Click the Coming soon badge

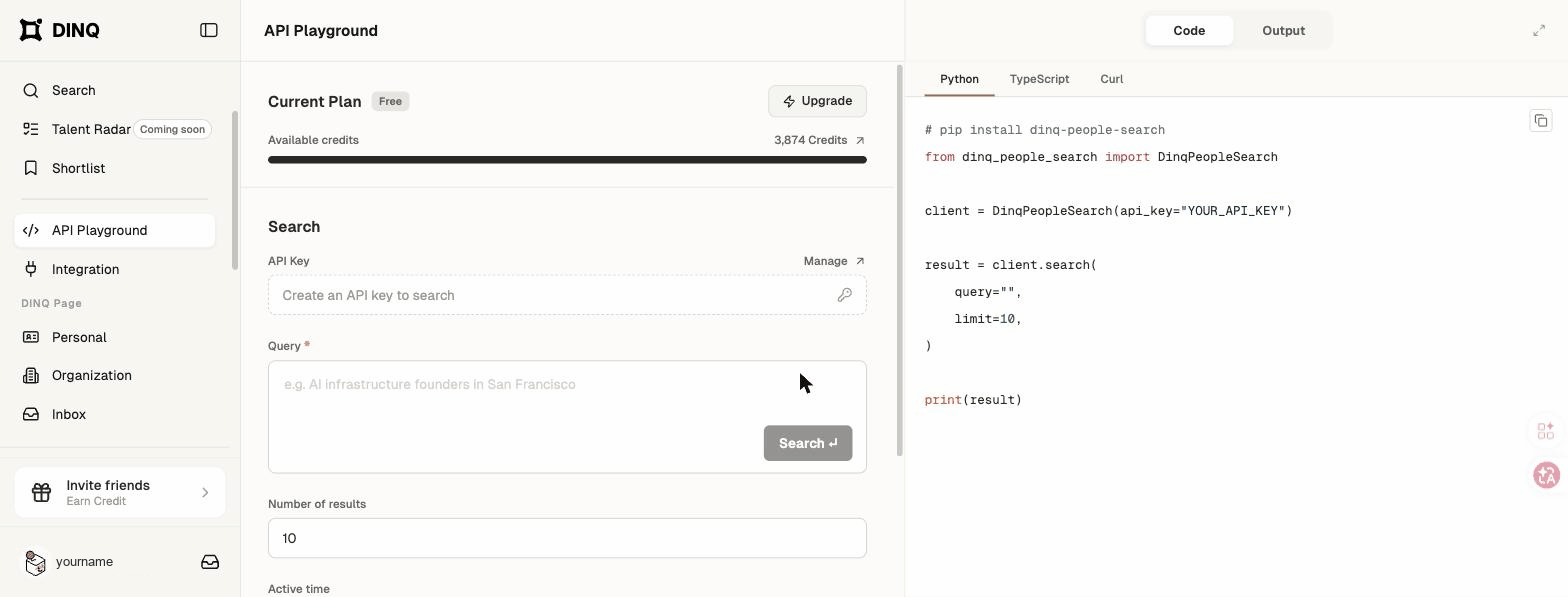click(x=172, y=129)
